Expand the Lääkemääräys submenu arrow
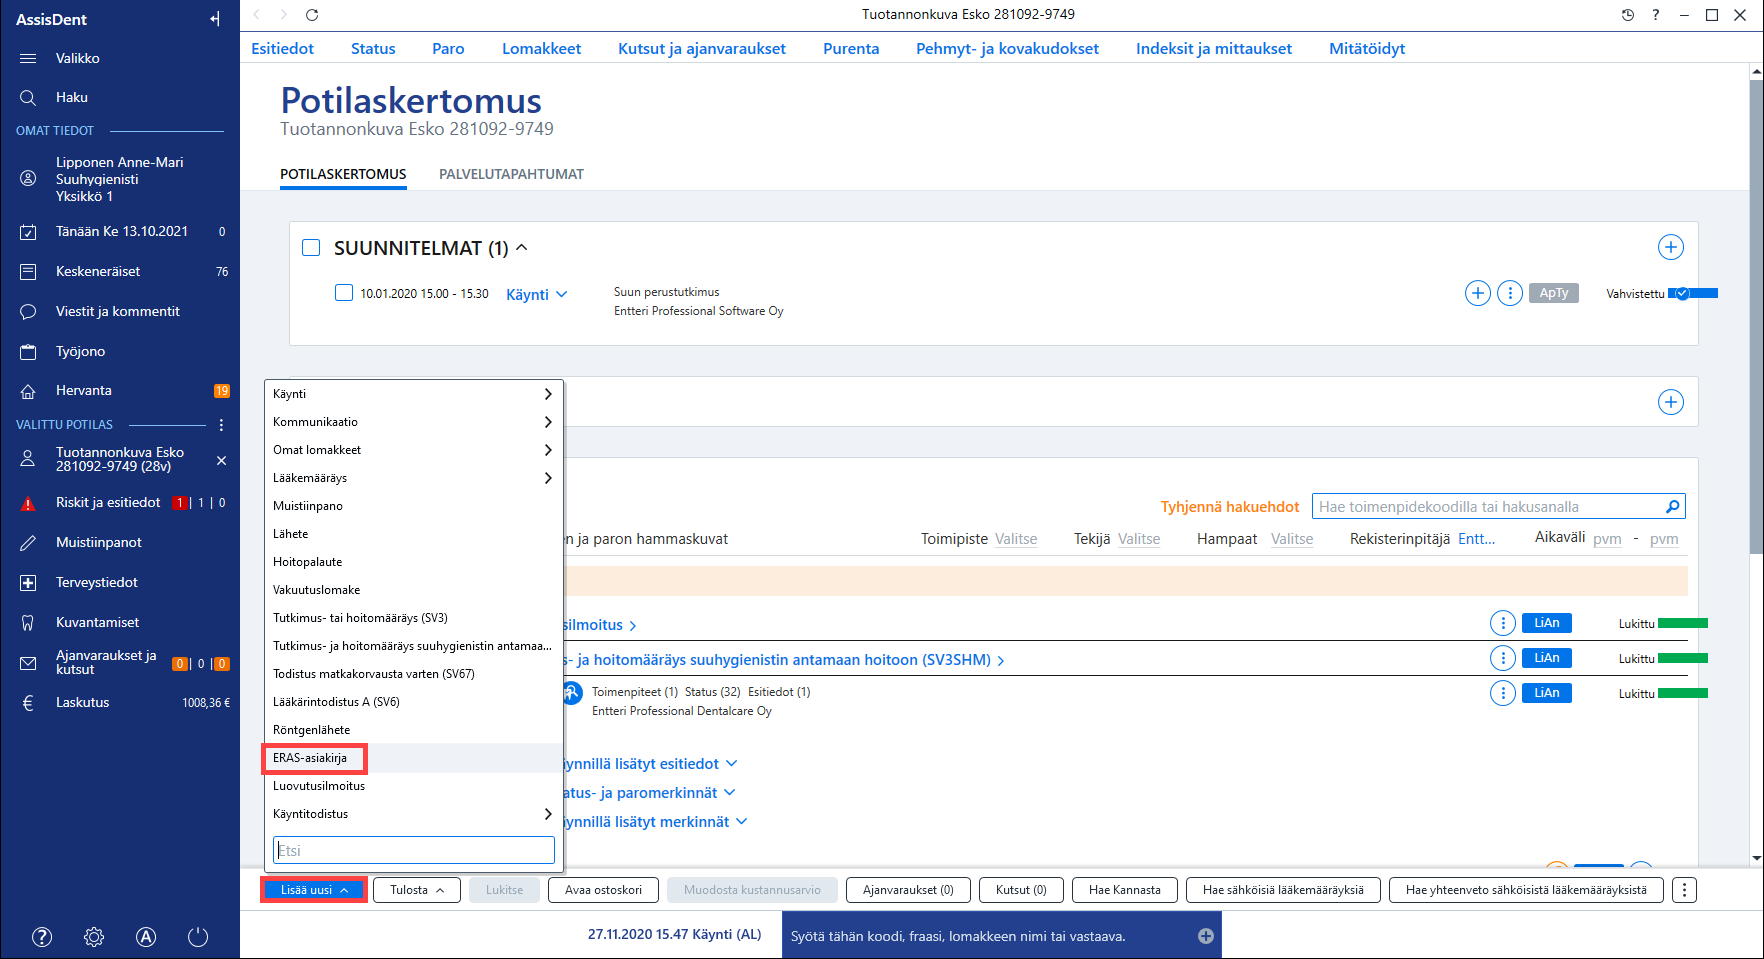Image resolution: width=1764 pixels, height=959 pixels. [x=548, y=478]
